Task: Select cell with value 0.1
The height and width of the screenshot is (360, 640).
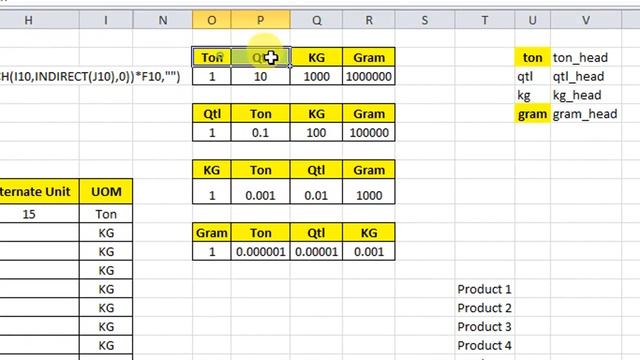Action: tap(260, 132)
